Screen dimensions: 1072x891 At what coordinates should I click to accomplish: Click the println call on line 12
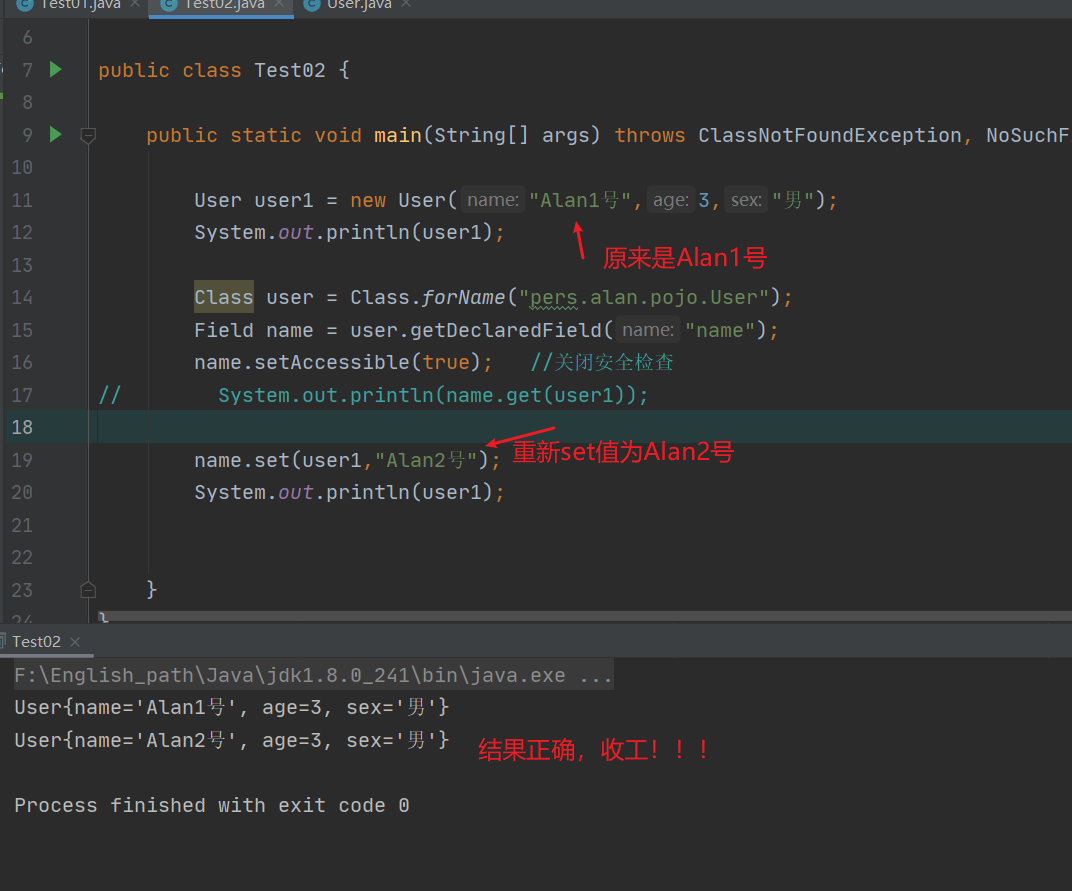tap(368, 232)
